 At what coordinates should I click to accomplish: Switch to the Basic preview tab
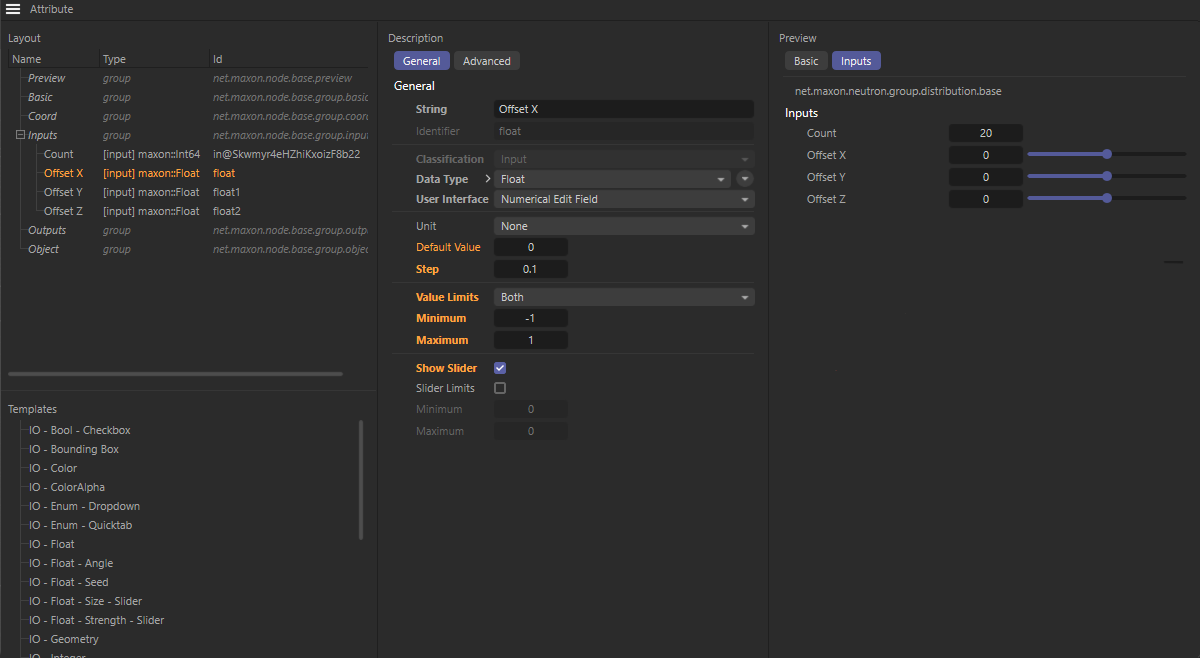[806, 61]
